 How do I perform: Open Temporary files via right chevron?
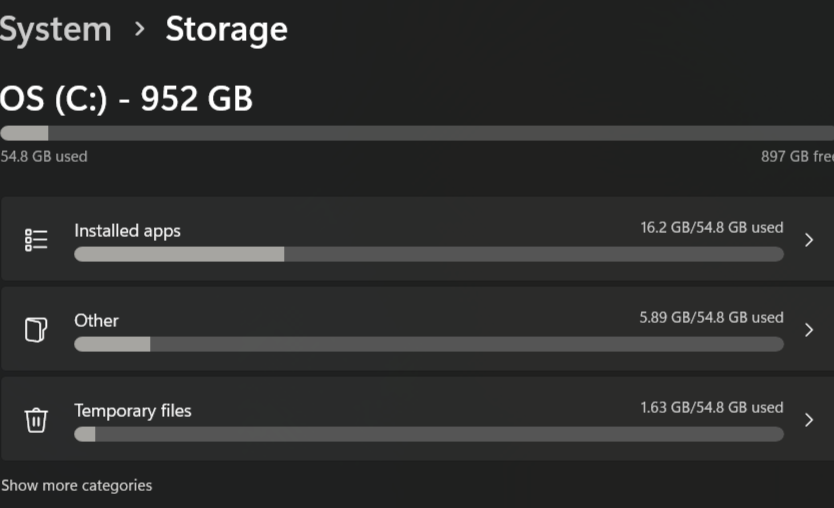(809, 420)
